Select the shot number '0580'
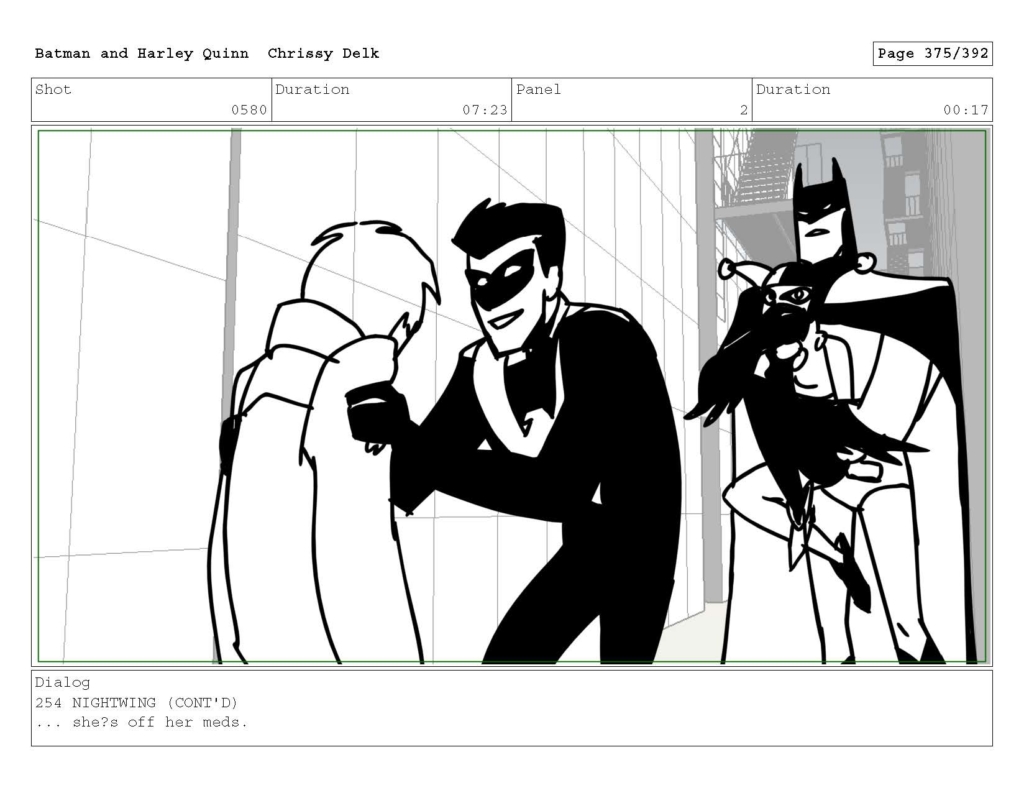 249,110
